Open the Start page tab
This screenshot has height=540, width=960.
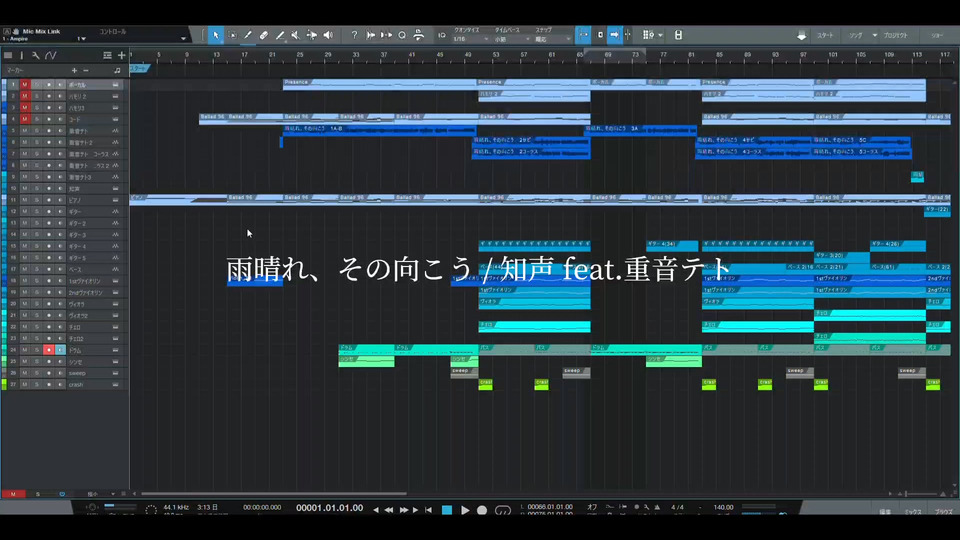[x=825, y=36]
